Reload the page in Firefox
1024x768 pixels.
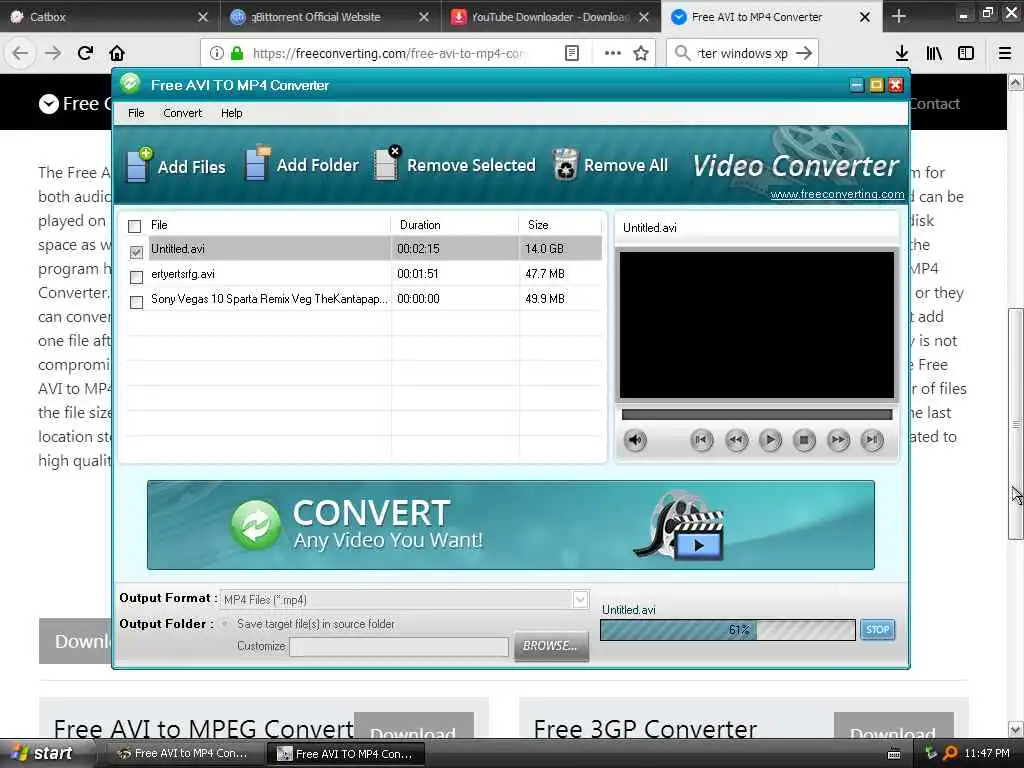coord(85,53)
